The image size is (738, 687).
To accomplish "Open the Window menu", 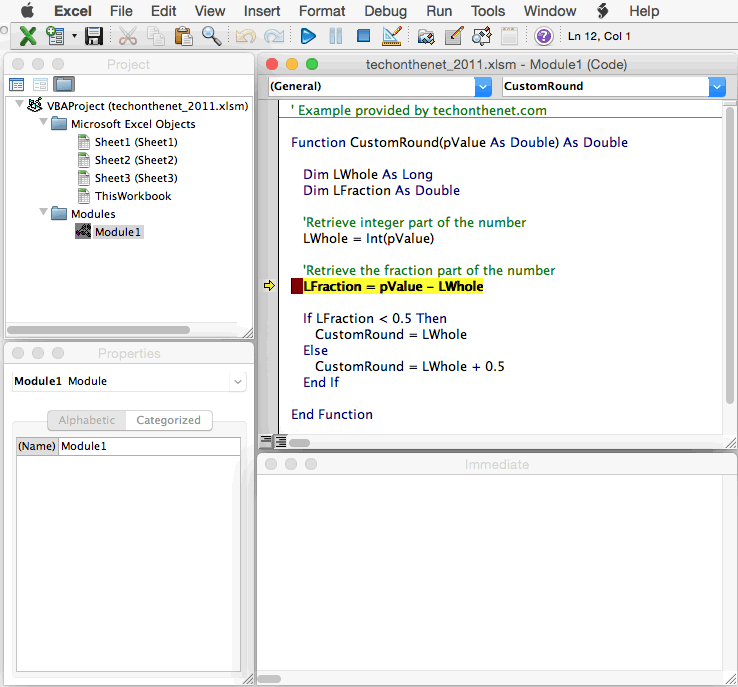I will pos(550,11).
